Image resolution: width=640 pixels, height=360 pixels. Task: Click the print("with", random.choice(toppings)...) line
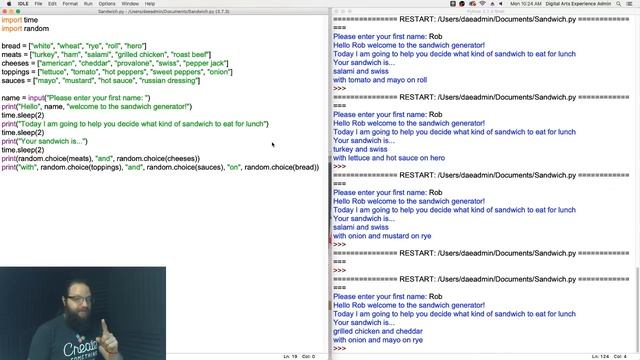pyautogui.click(x=160, y=167)
